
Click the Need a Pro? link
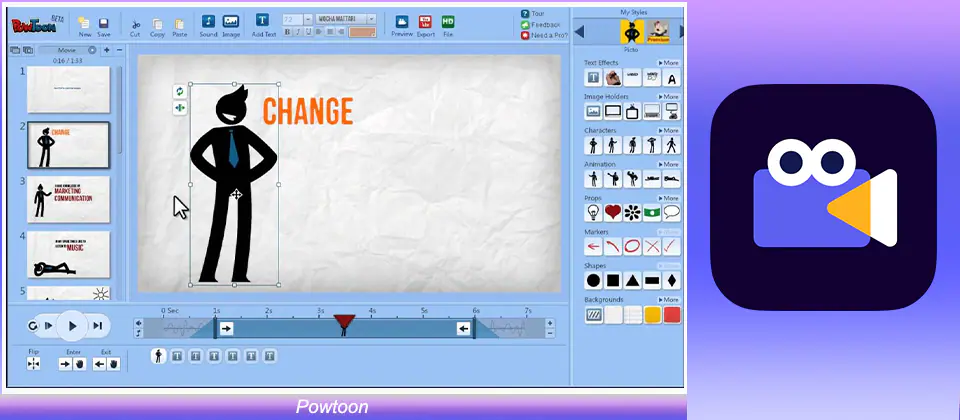click(544, 36)
